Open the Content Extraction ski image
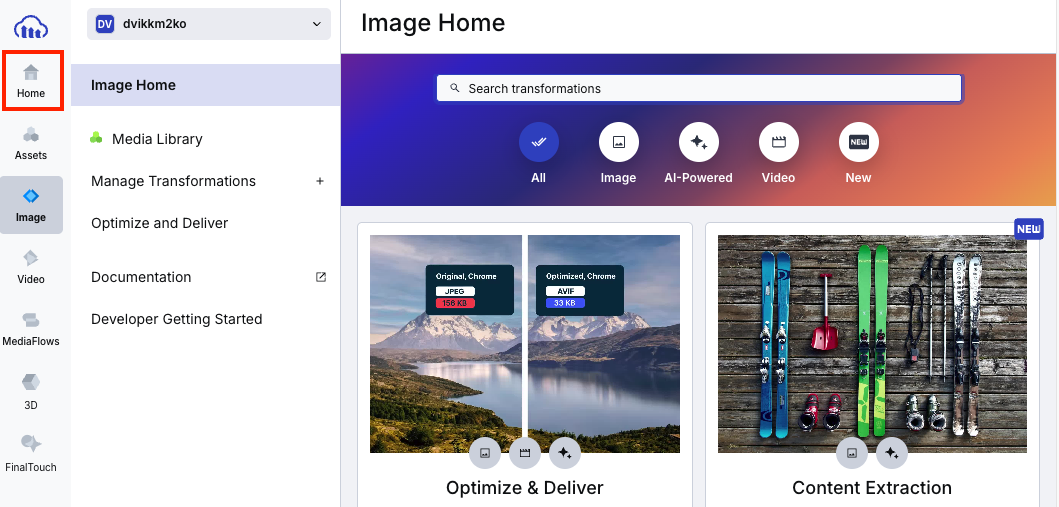The image size is (1059, 507). pyautogui.click(x=873, y=344)
